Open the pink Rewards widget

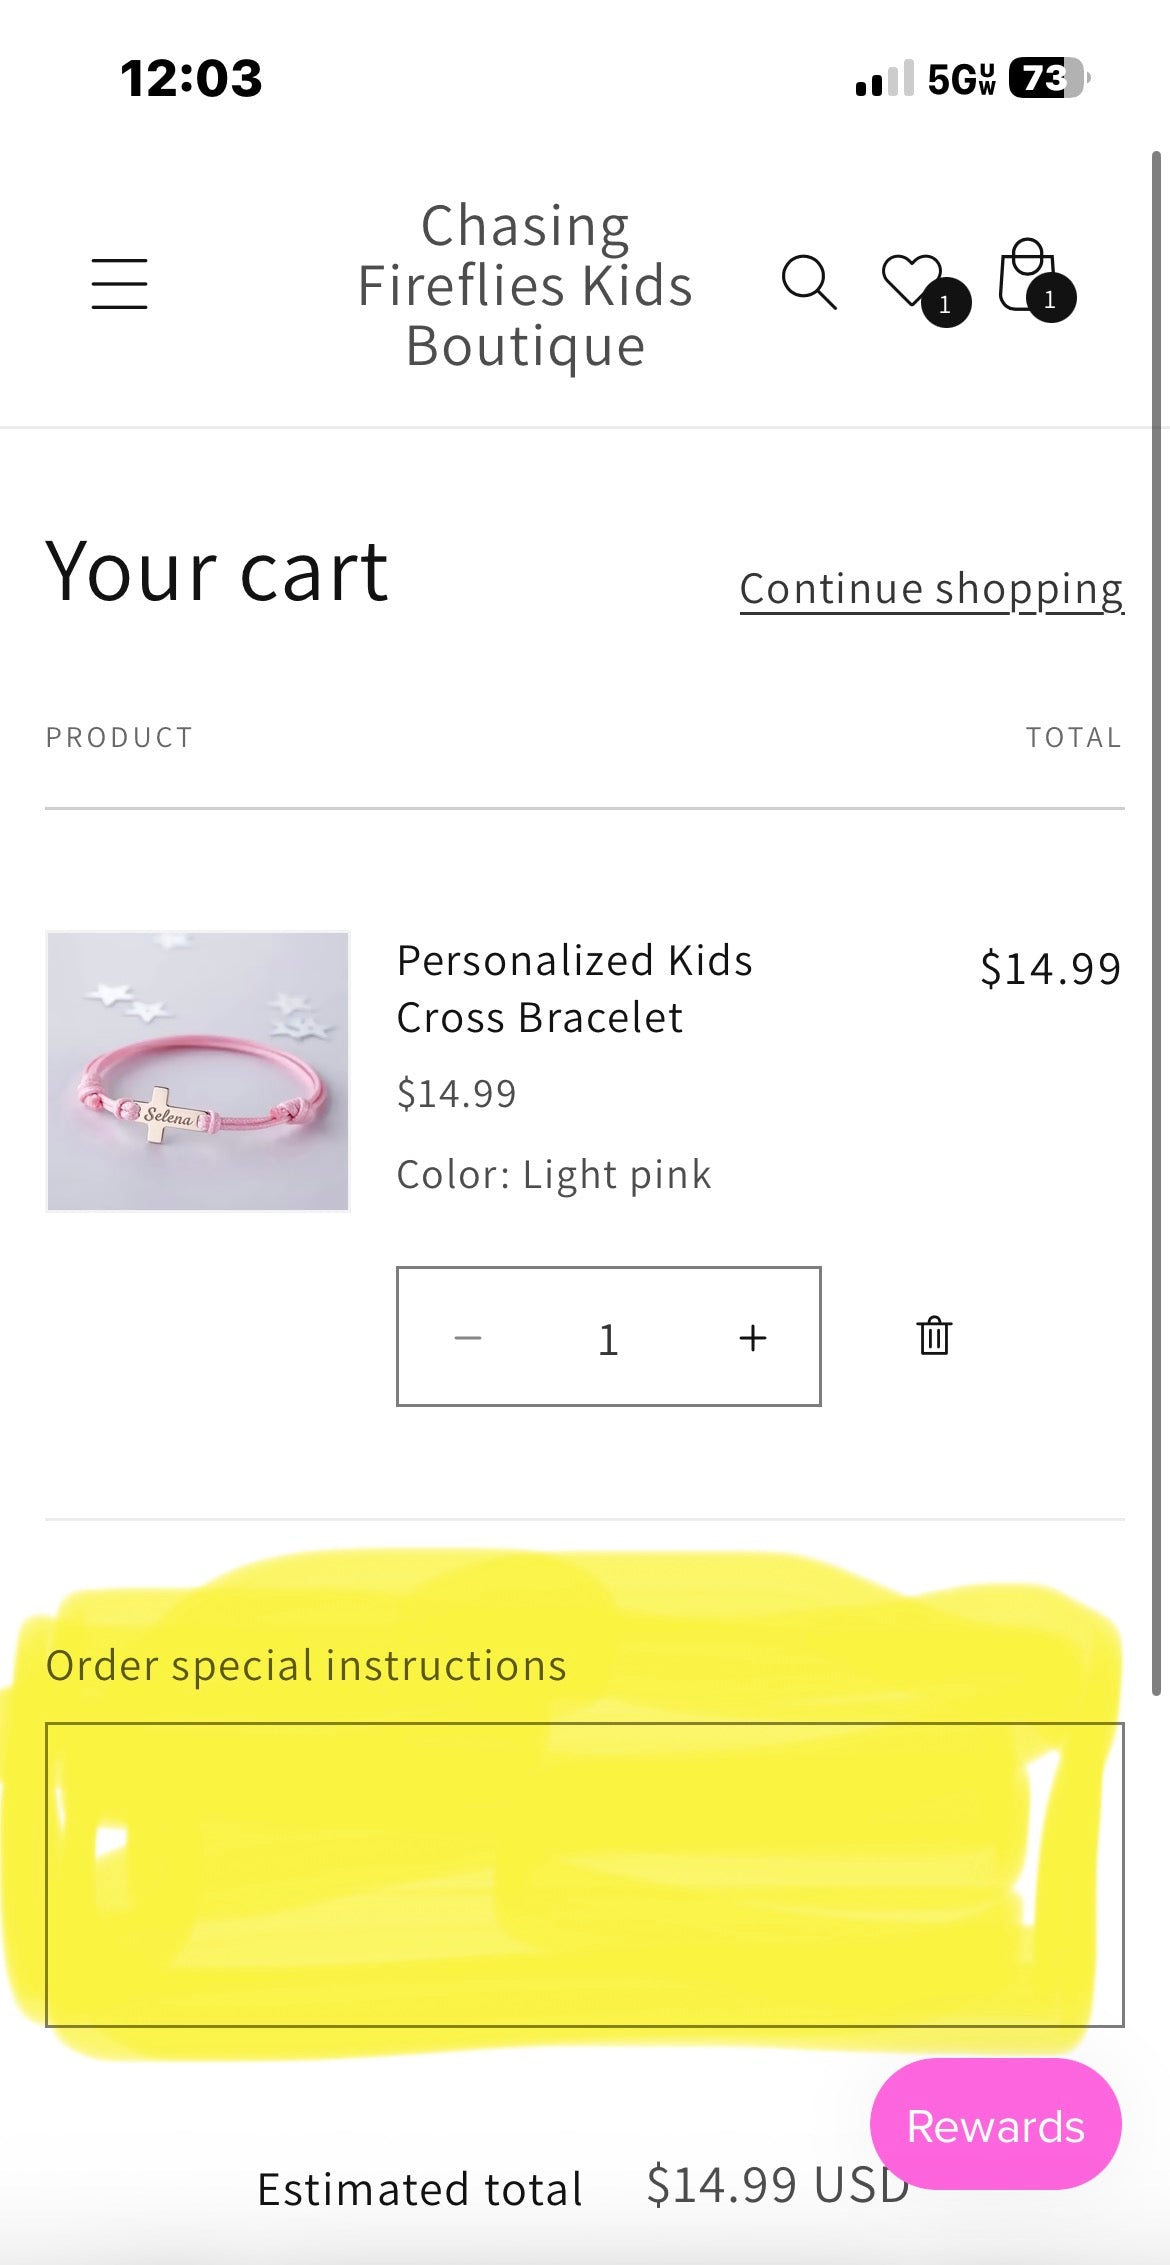[x=995, y=2126]
